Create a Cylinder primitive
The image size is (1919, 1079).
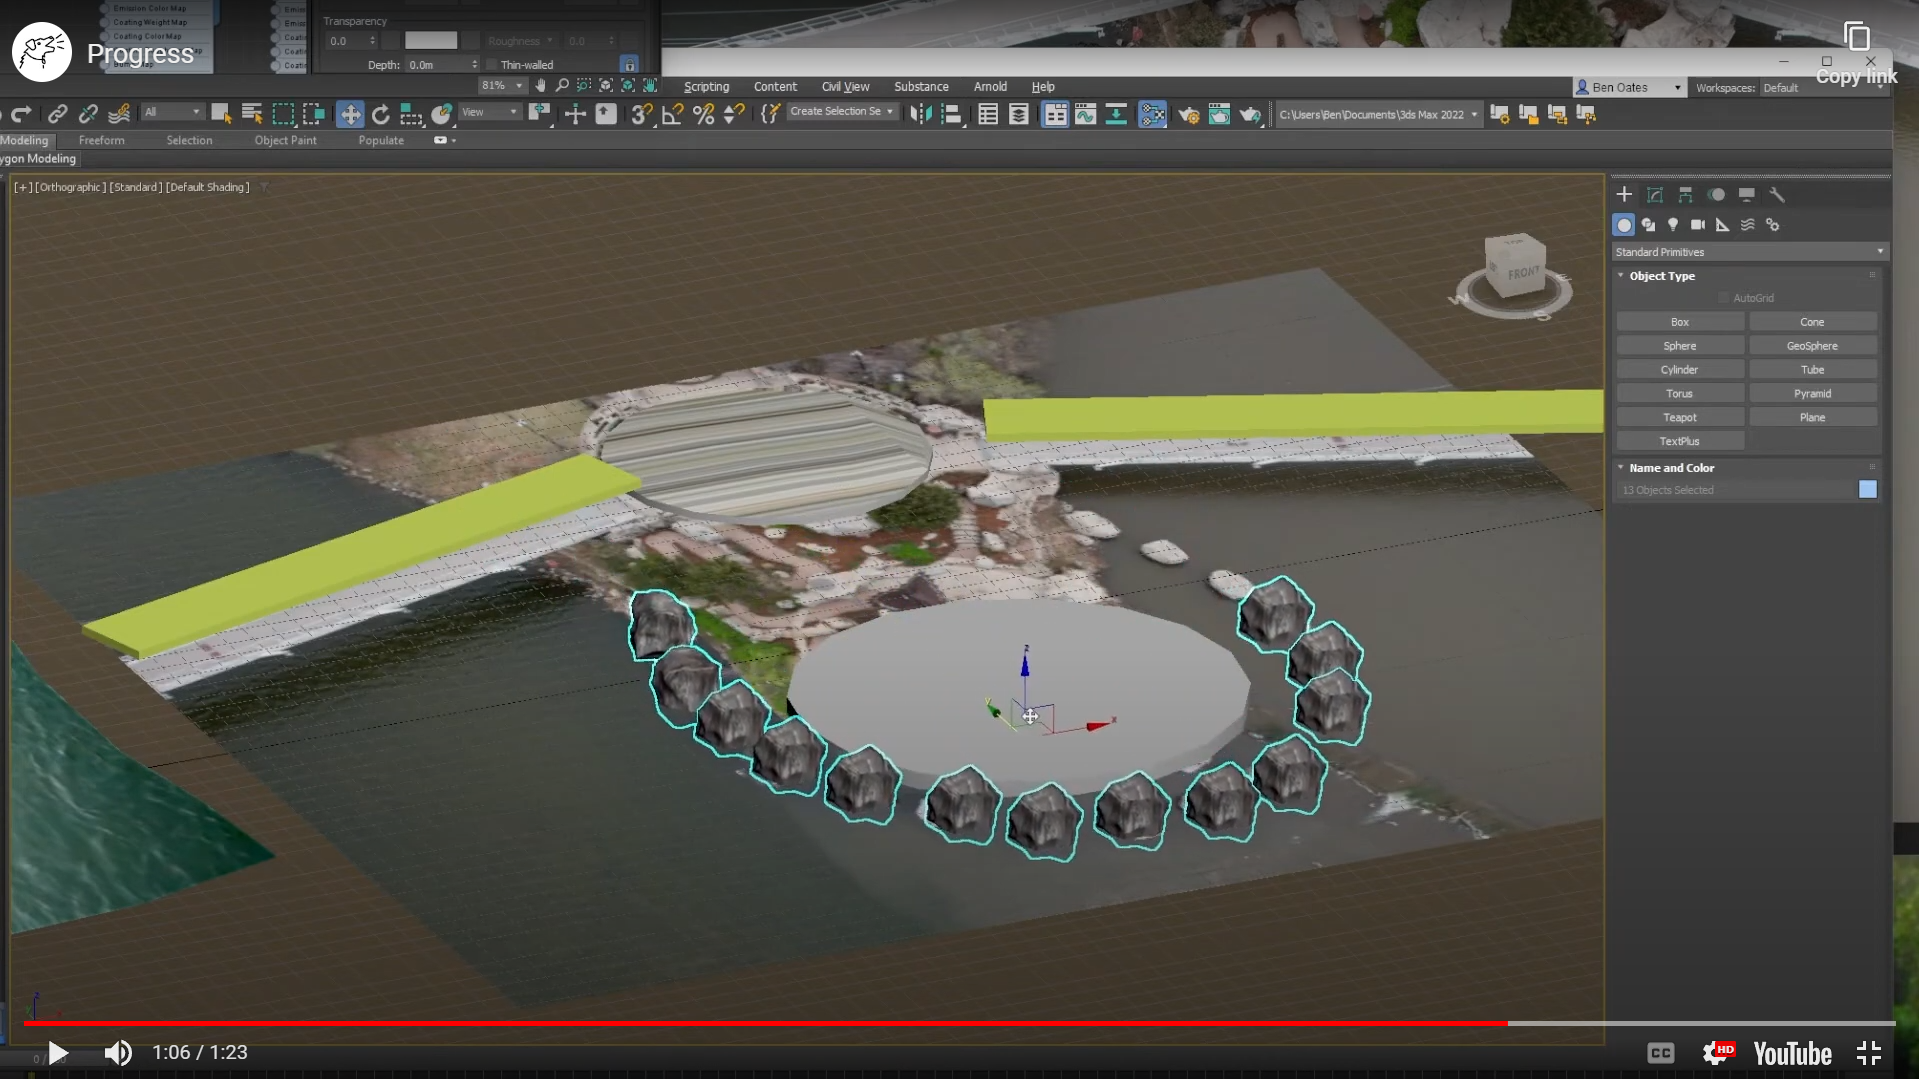[x=1680, y=370]
